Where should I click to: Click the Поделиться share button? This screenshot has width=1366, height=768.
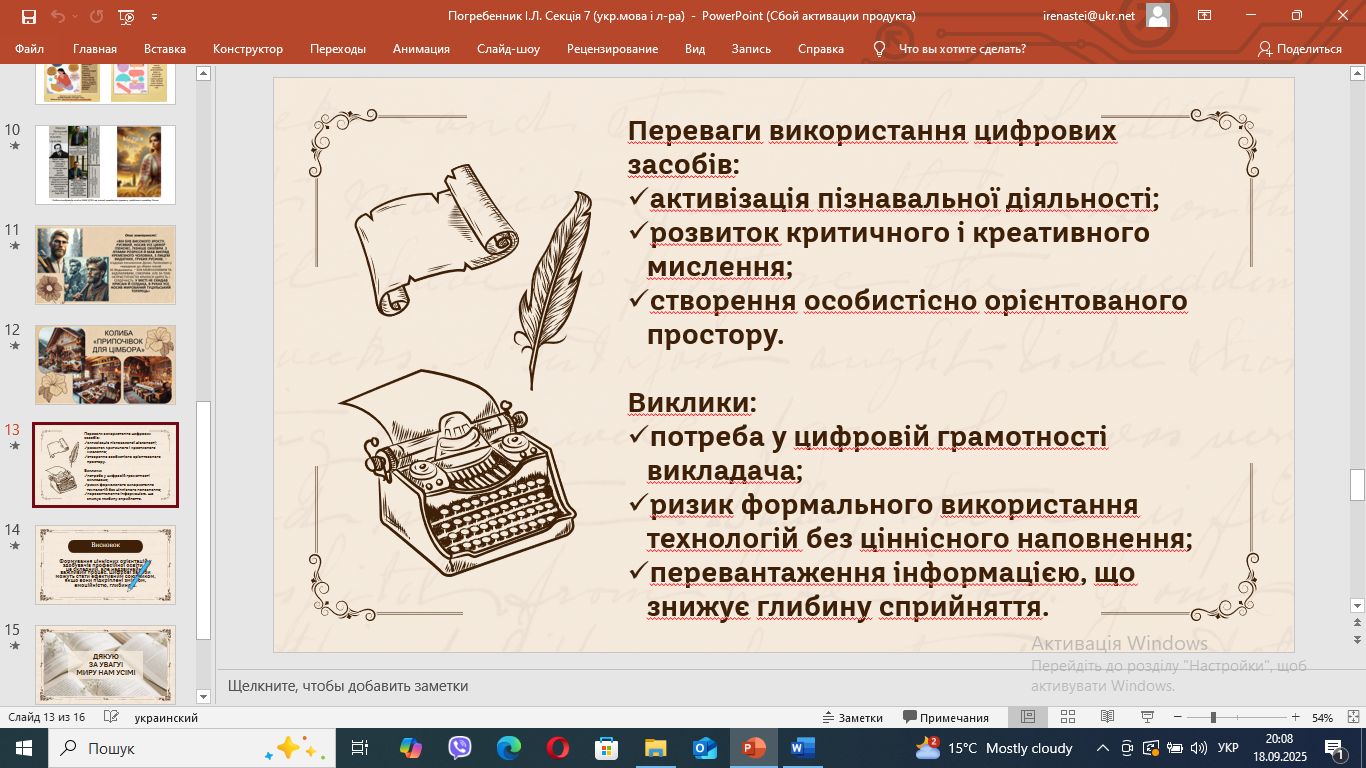click(x=1299, y=48)
